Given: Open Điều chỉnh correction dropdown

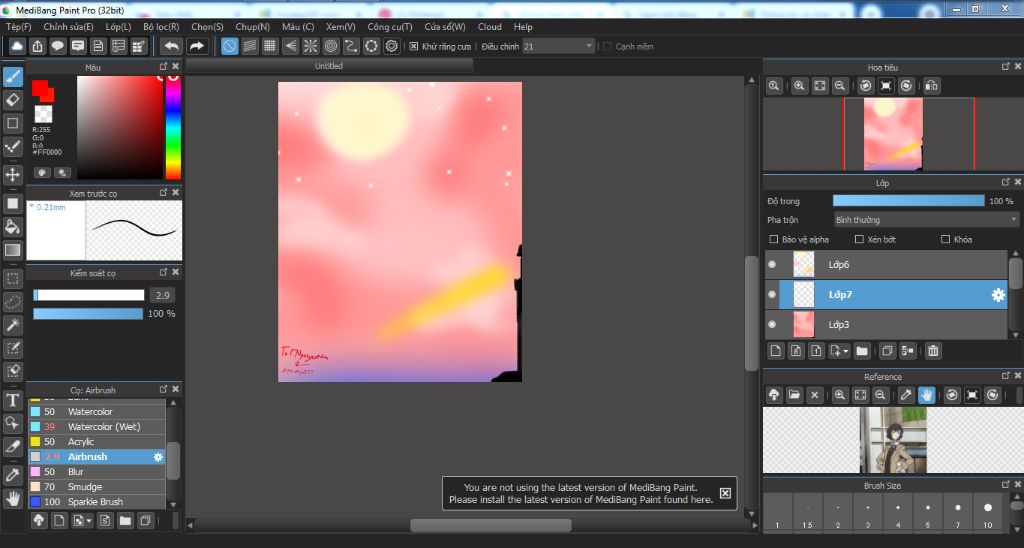Looking at the screenshot, I should 558,46.
